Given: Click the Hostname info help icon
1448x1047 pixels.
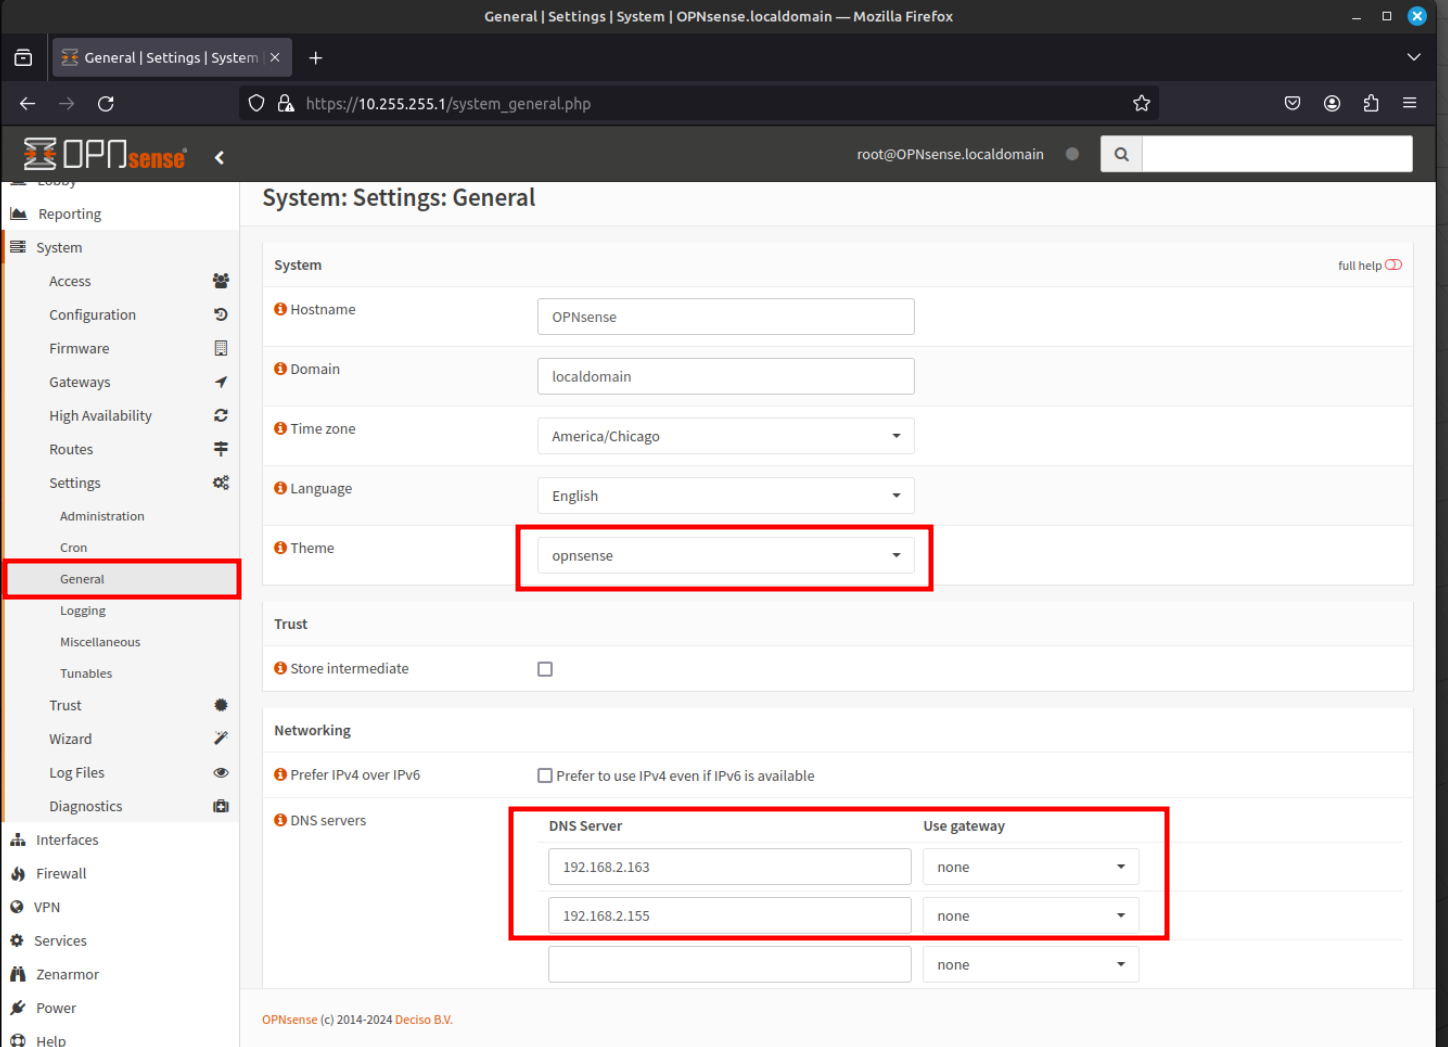Looking at the screenshot, I should coord(280,309).
